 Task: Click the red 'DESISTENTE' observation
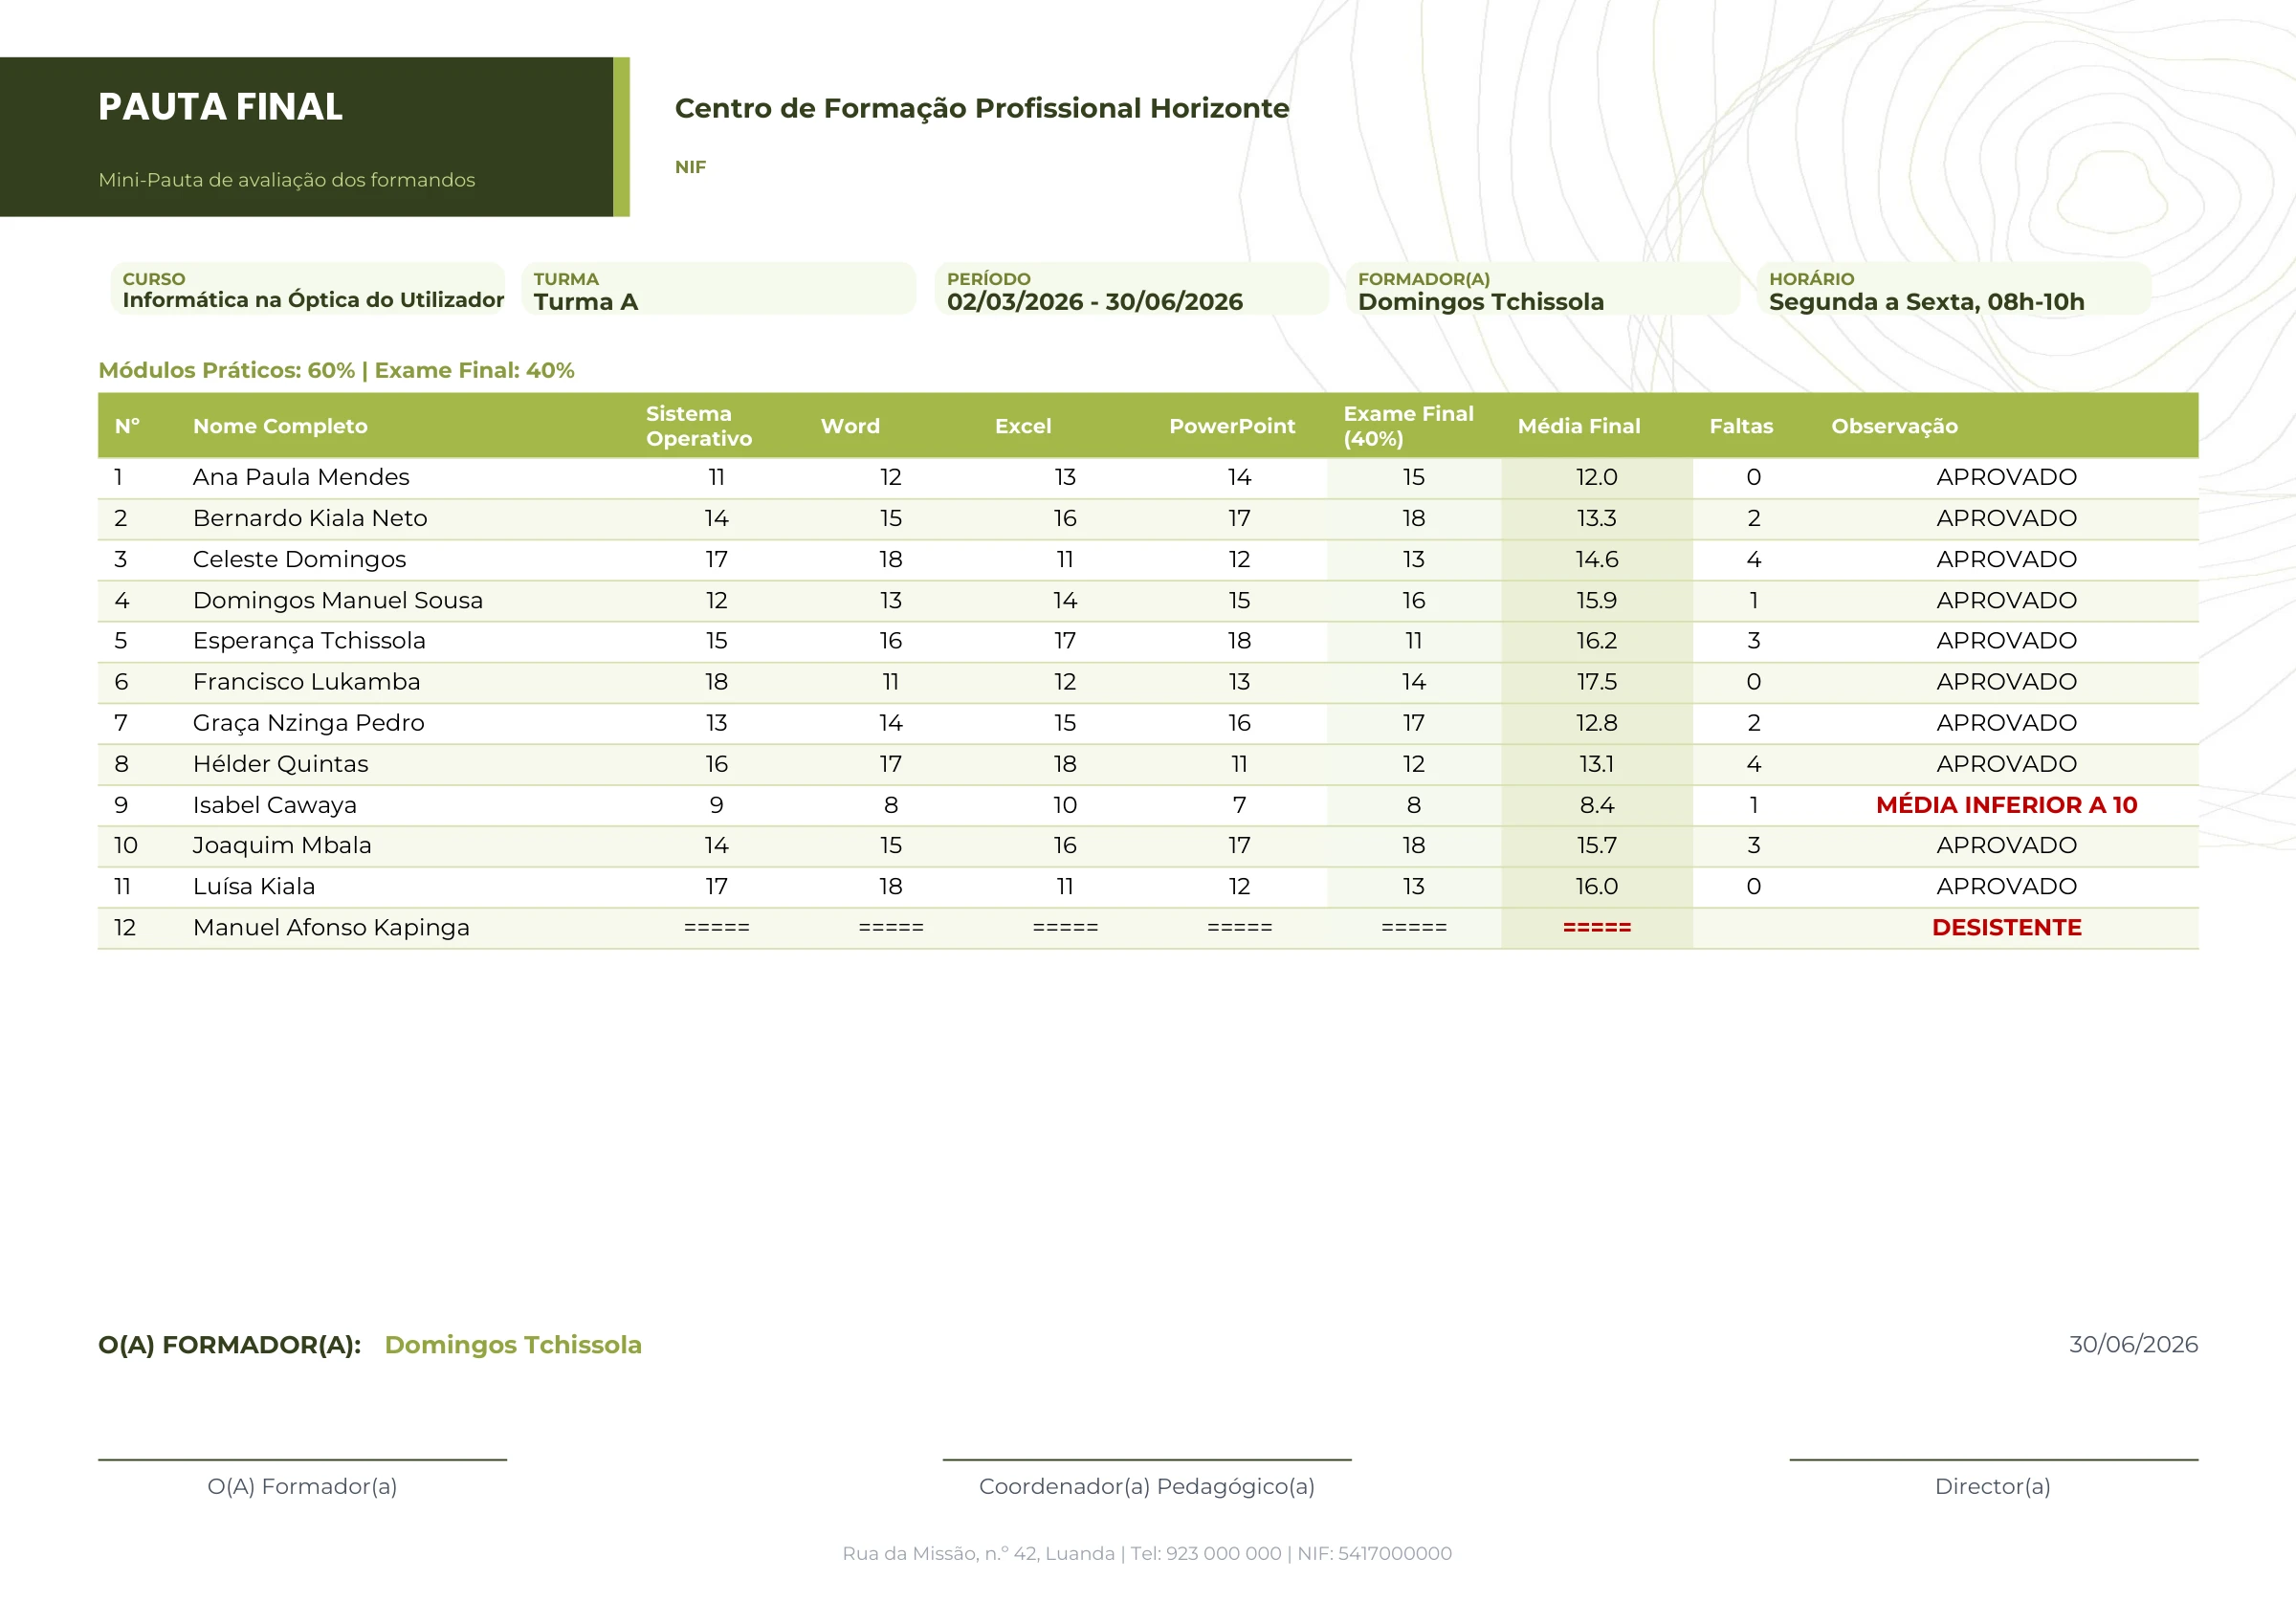click(x=2006, y=928)
